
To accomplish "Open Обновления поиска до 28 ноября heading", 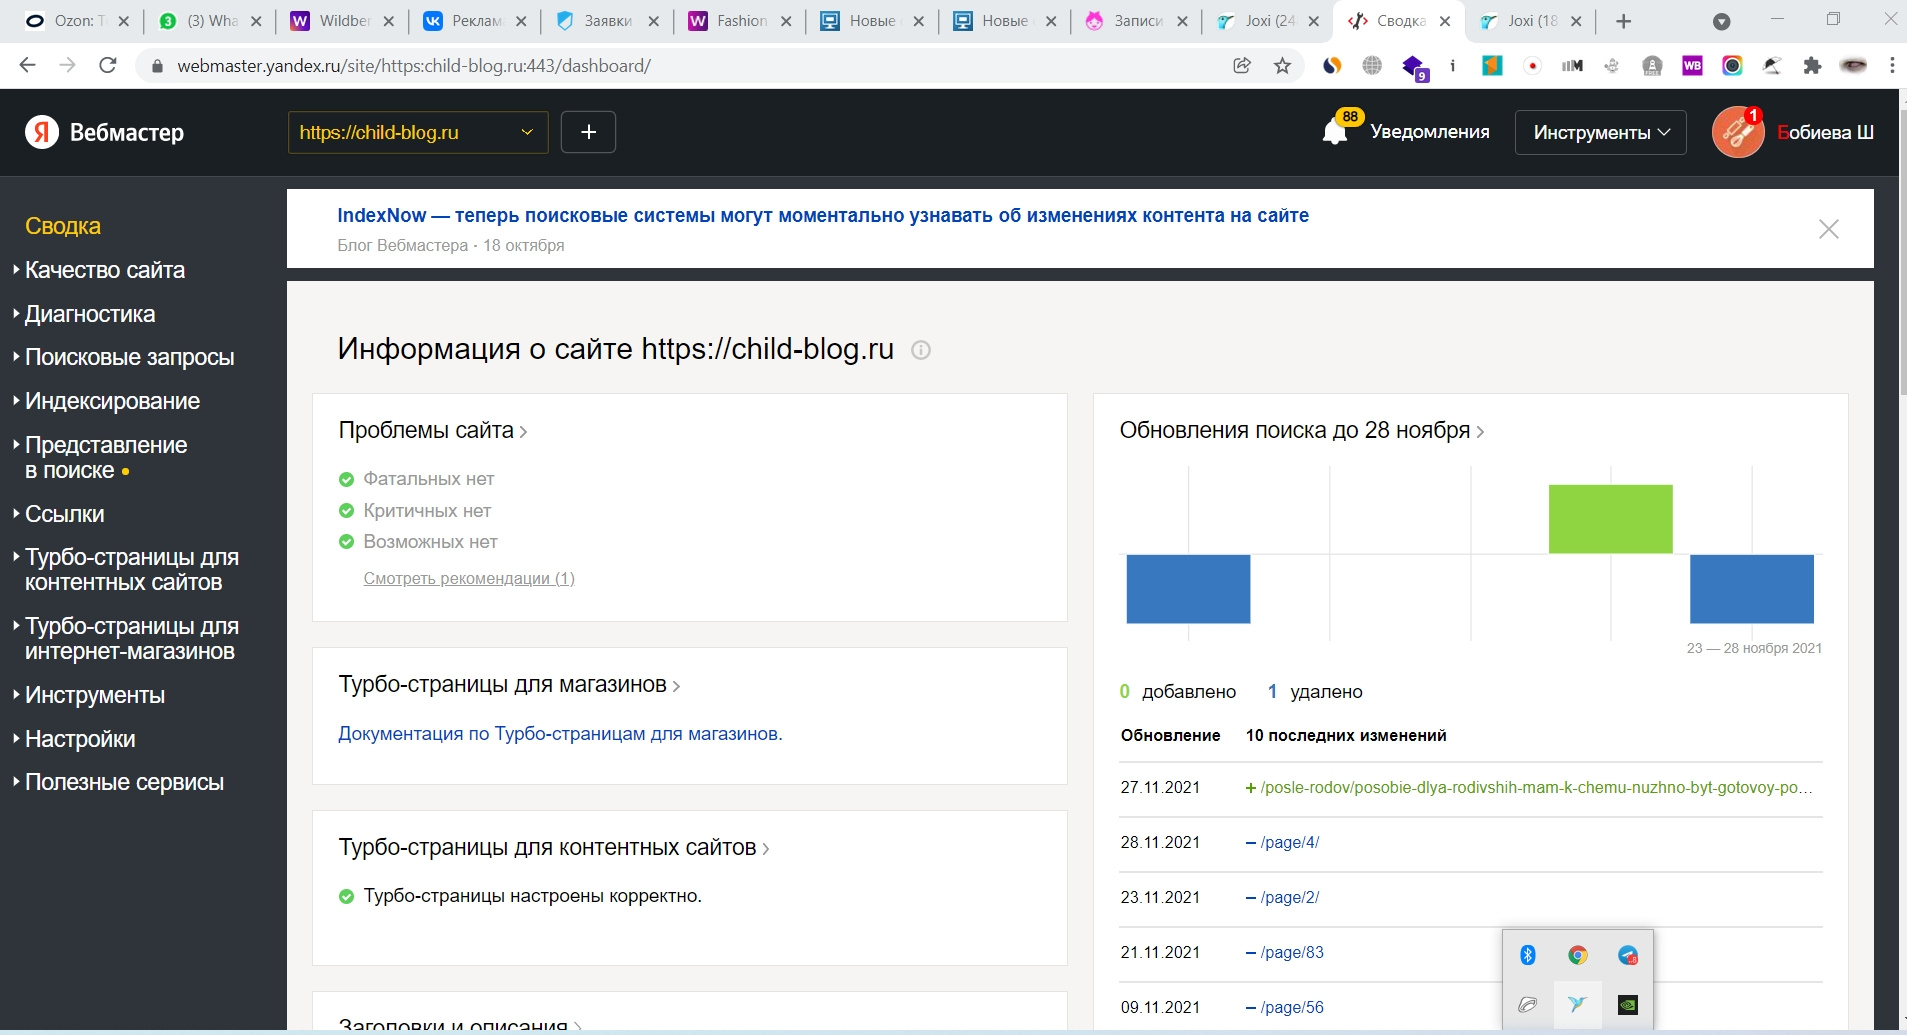I will tap(1301, 430).
